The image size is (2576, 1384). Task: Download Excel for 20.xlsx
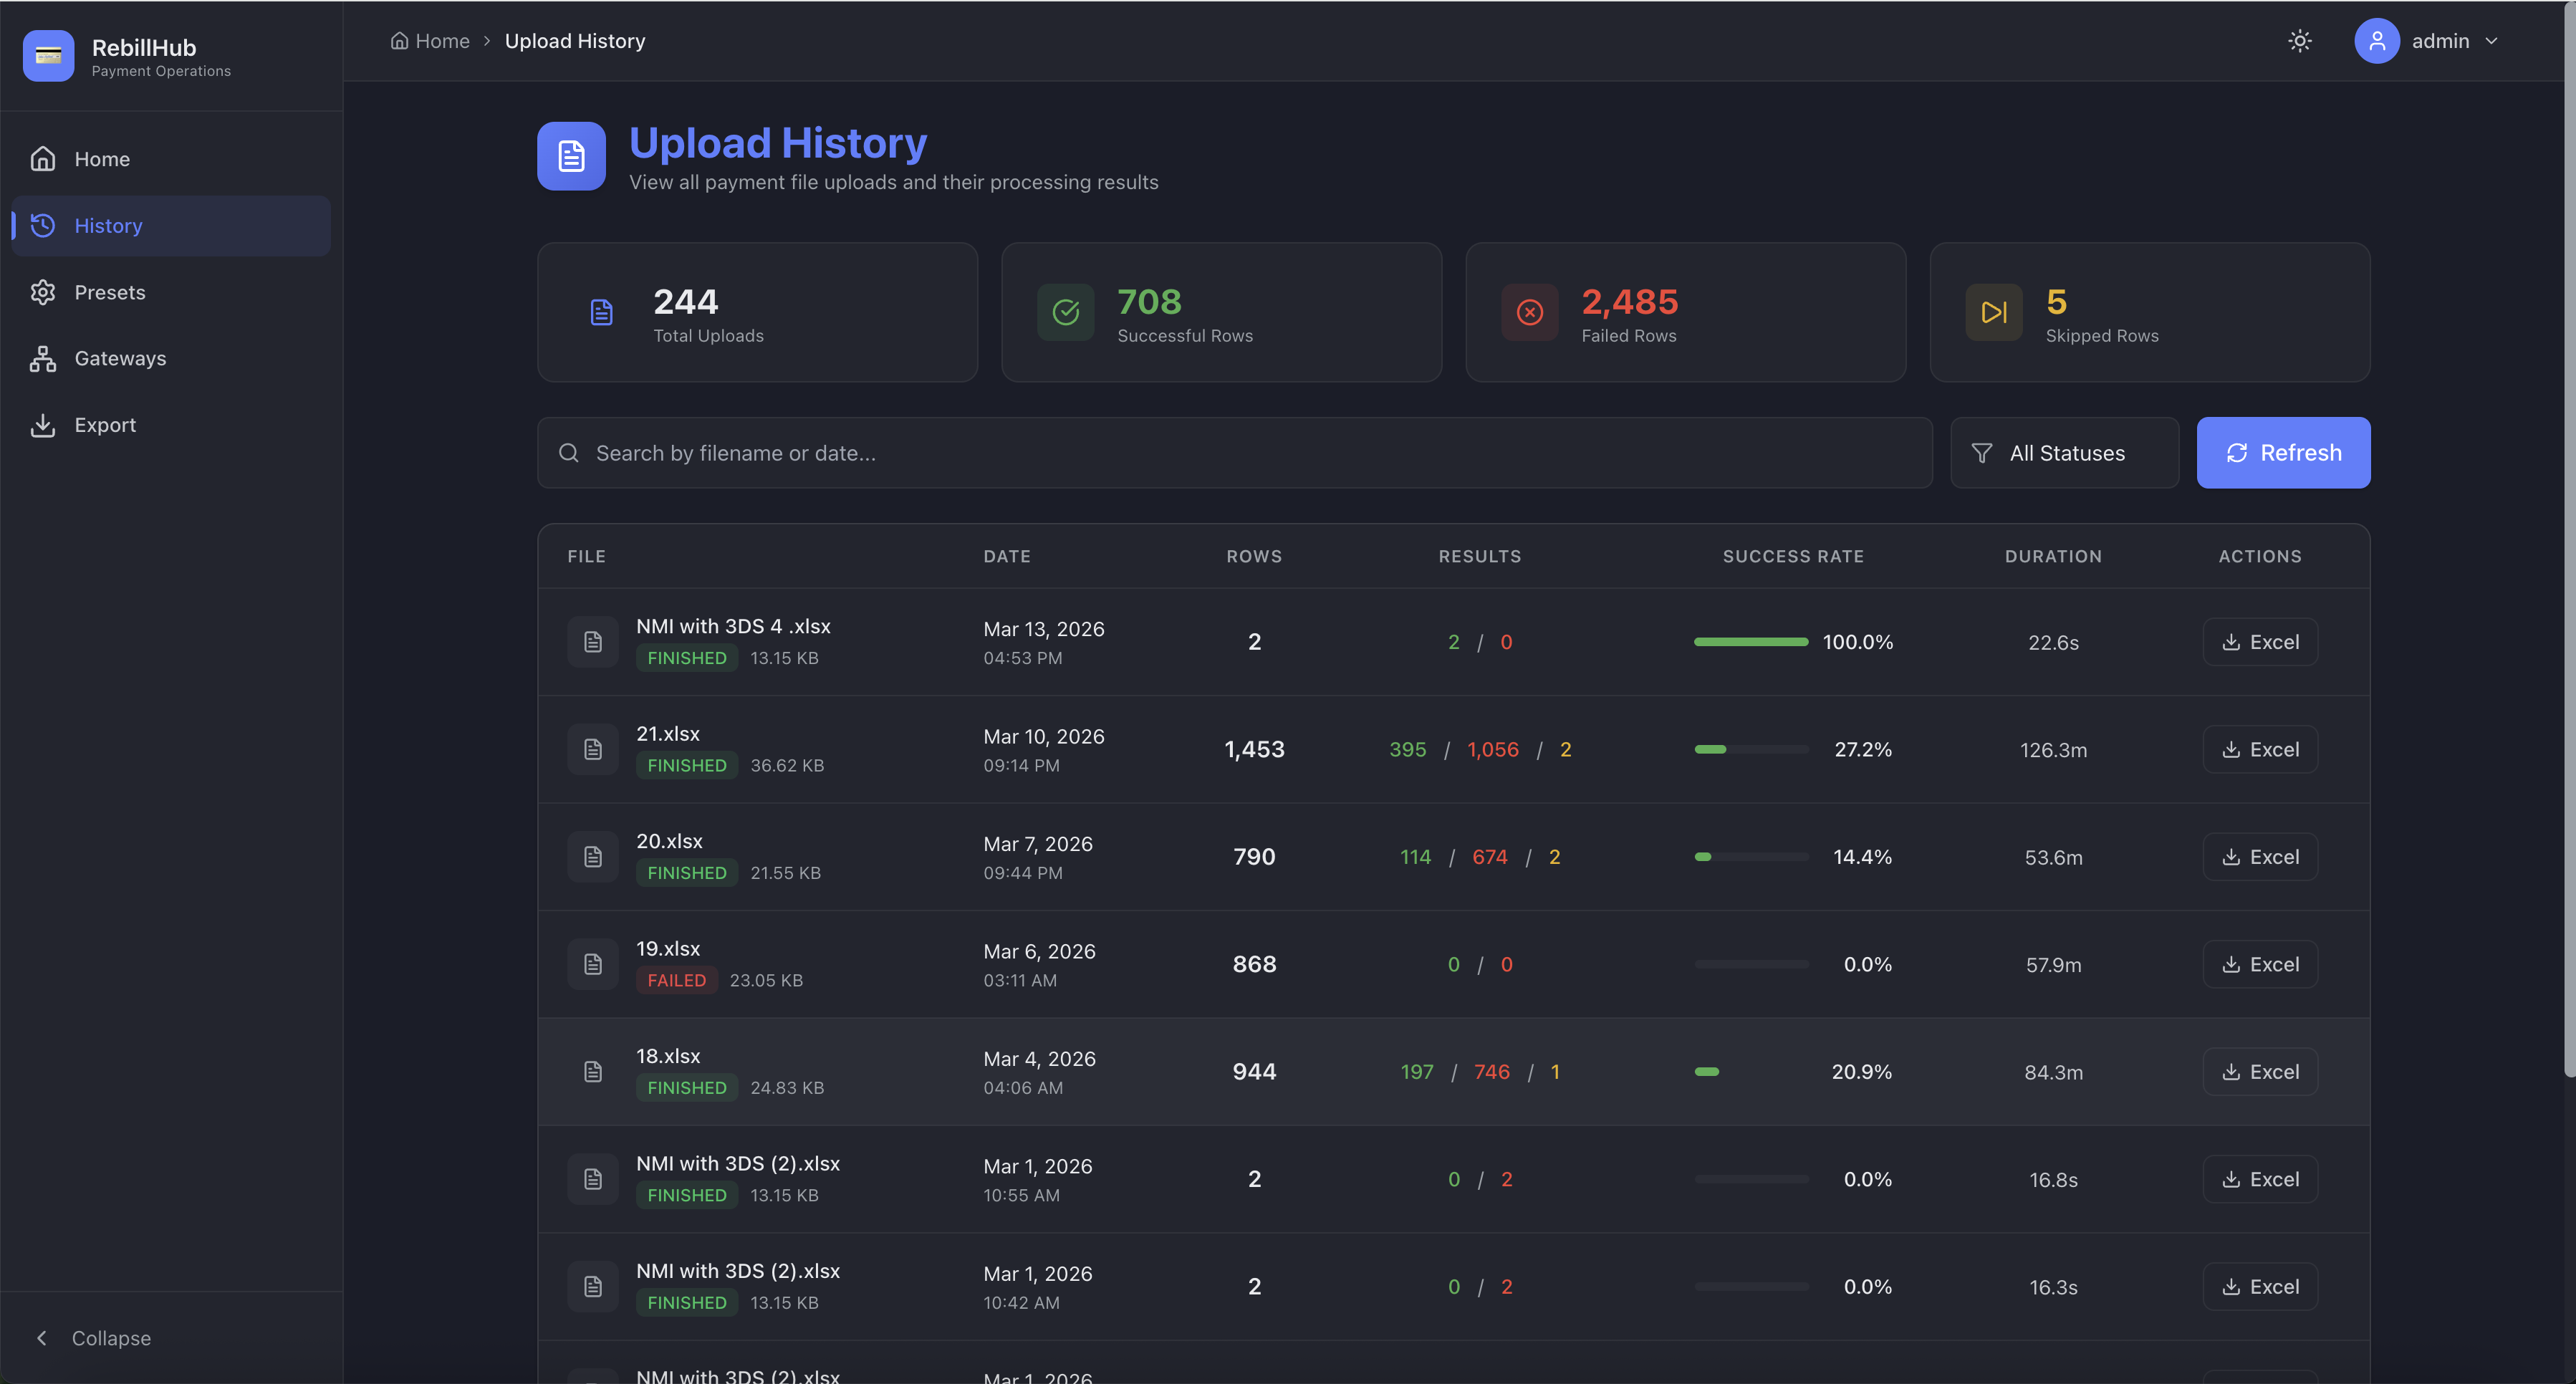(2260, 857)
